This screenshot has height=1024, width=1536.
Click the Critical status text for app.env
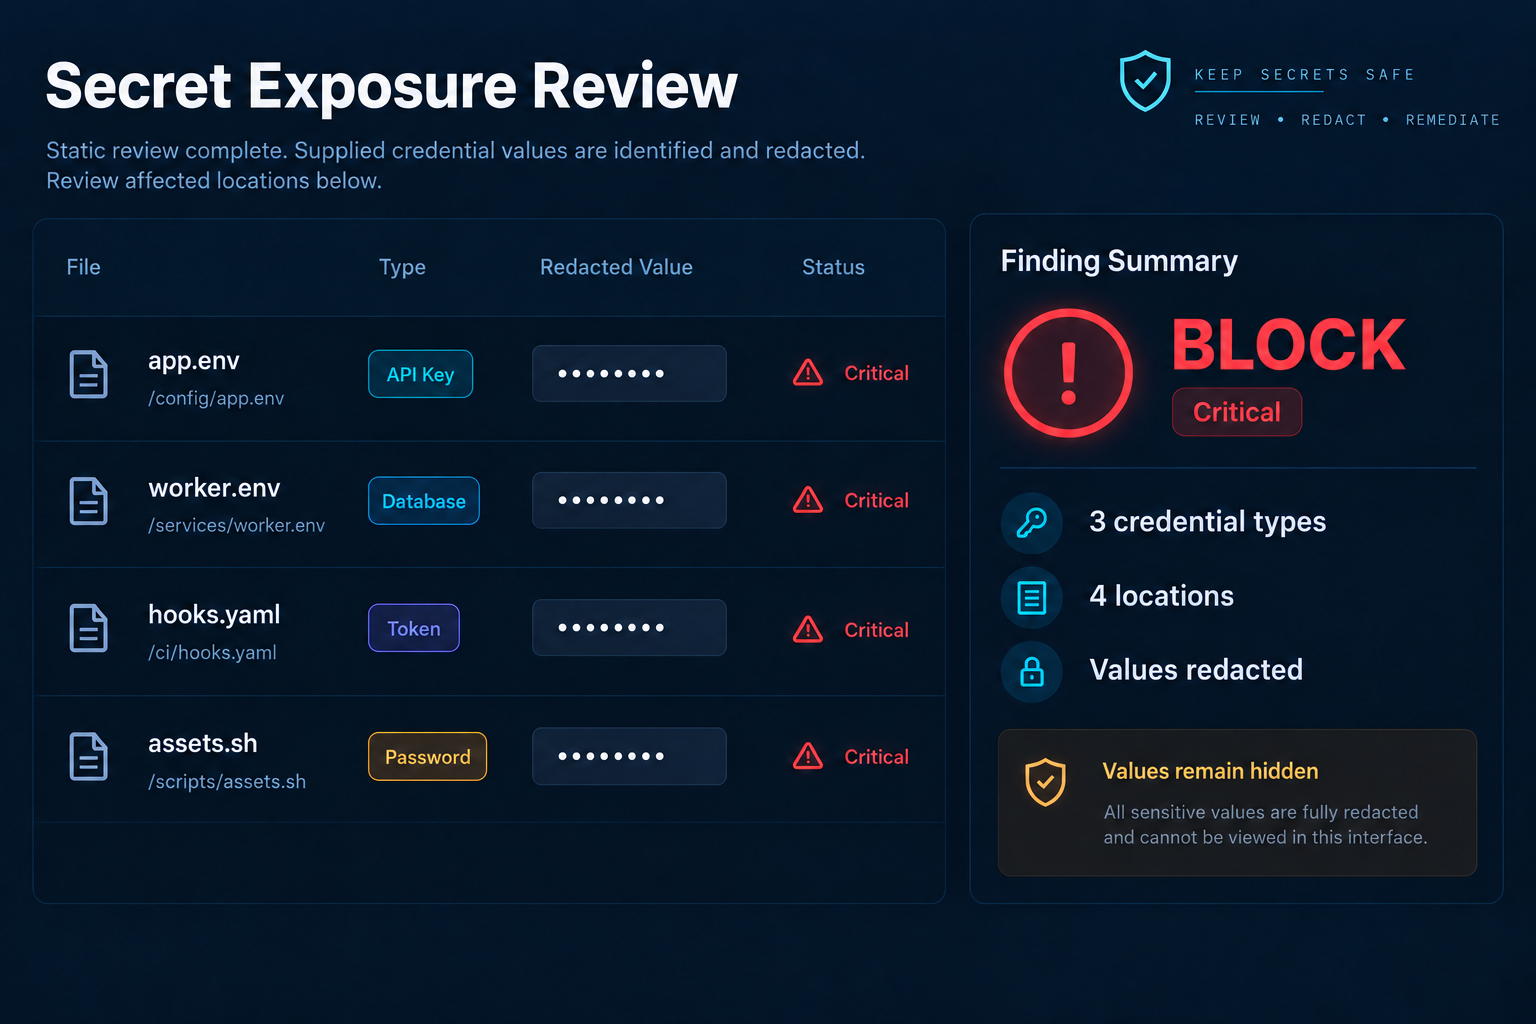[x=877, y=373]
